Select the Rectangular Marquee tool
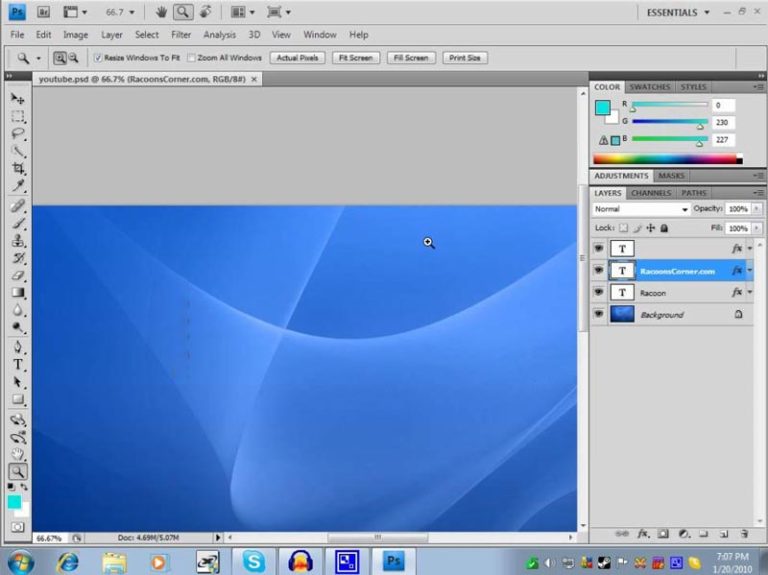The image size is (768, 575). [x=18, y=117]
